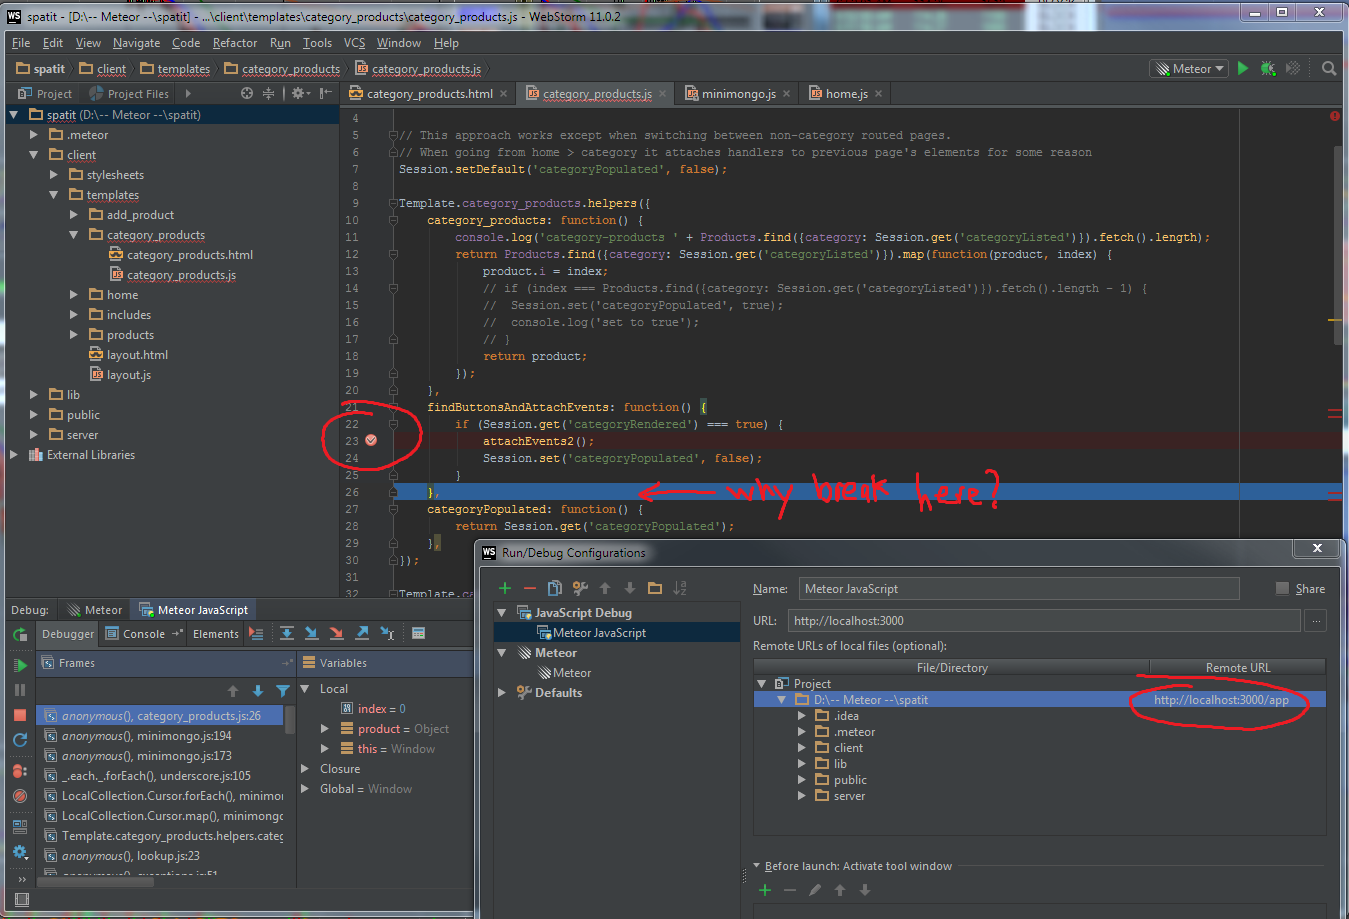Open the Navigate menu

[136, 43]
